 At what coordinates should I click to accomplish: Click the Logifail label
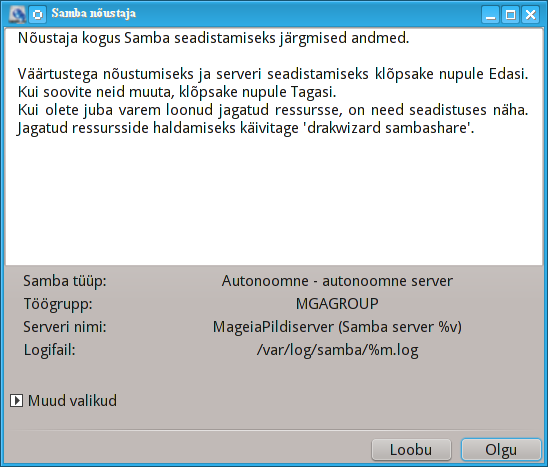click(50, 350)
